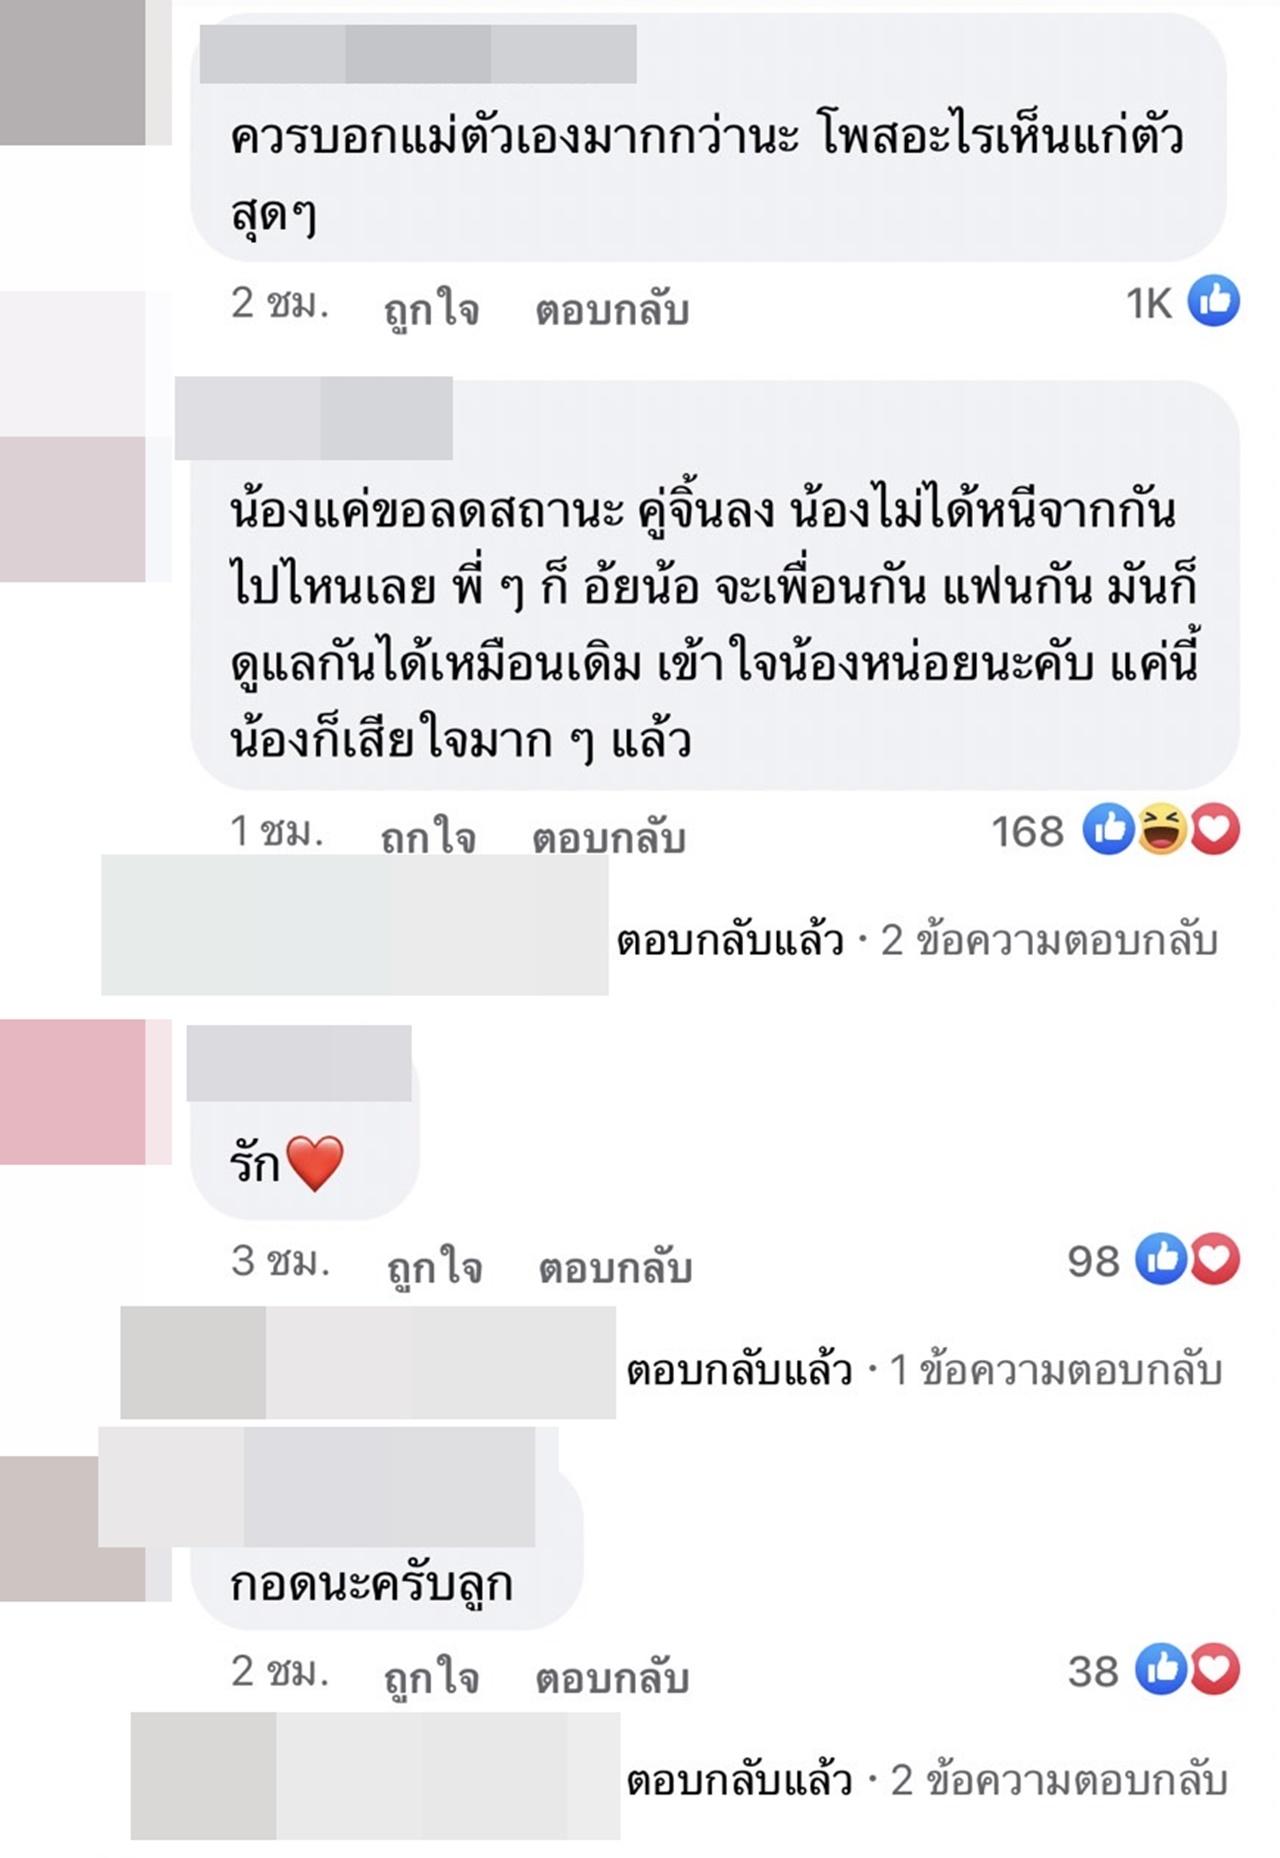Toggle ถูกใจ on the กอดนะครับลูก comment
Image resolution: width=1280 pixels, height=1858 pixels.
(431, 1676)
